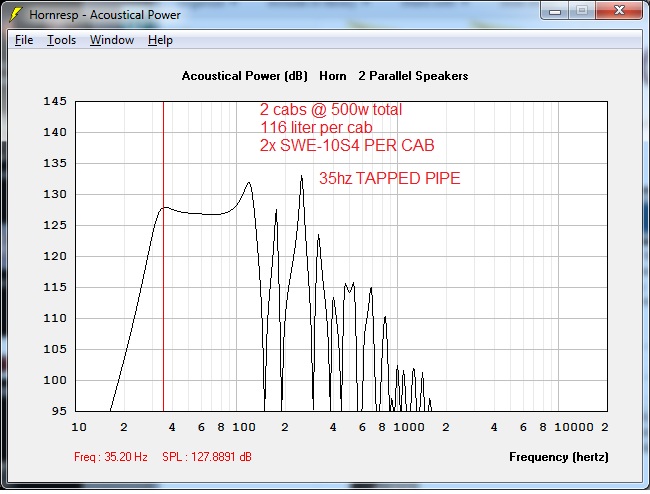Click the 10000 label on frequency axis
650x494 pixels.
[x=574, y=427]
